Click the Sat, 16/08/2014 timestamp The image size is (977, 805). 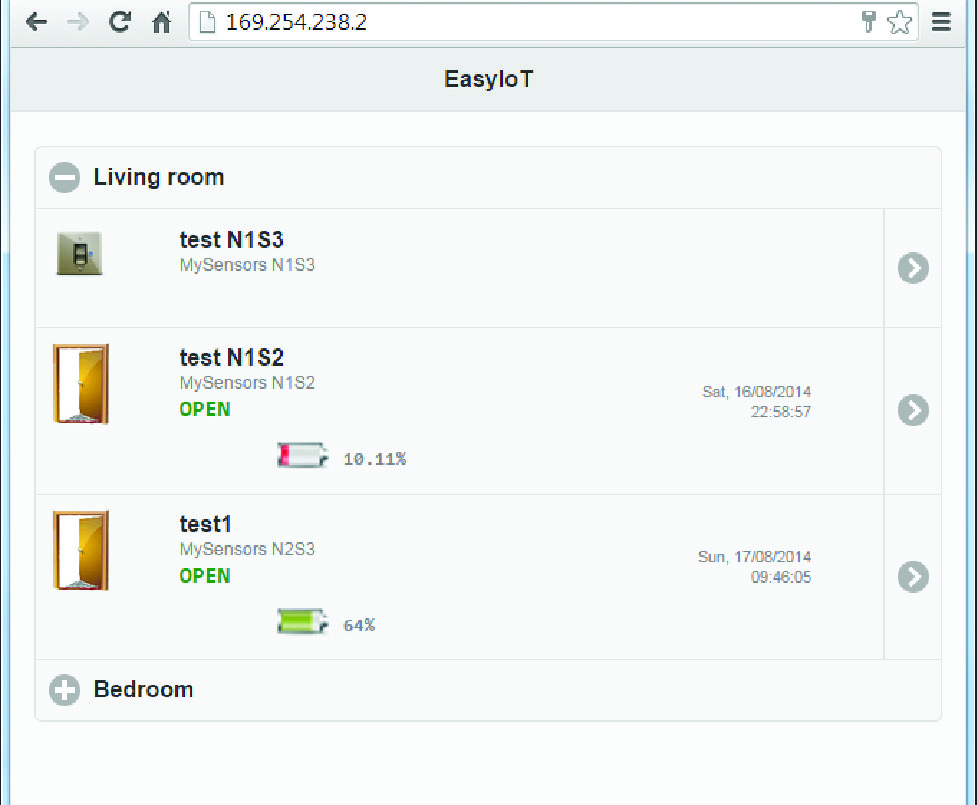click(756, 401)
